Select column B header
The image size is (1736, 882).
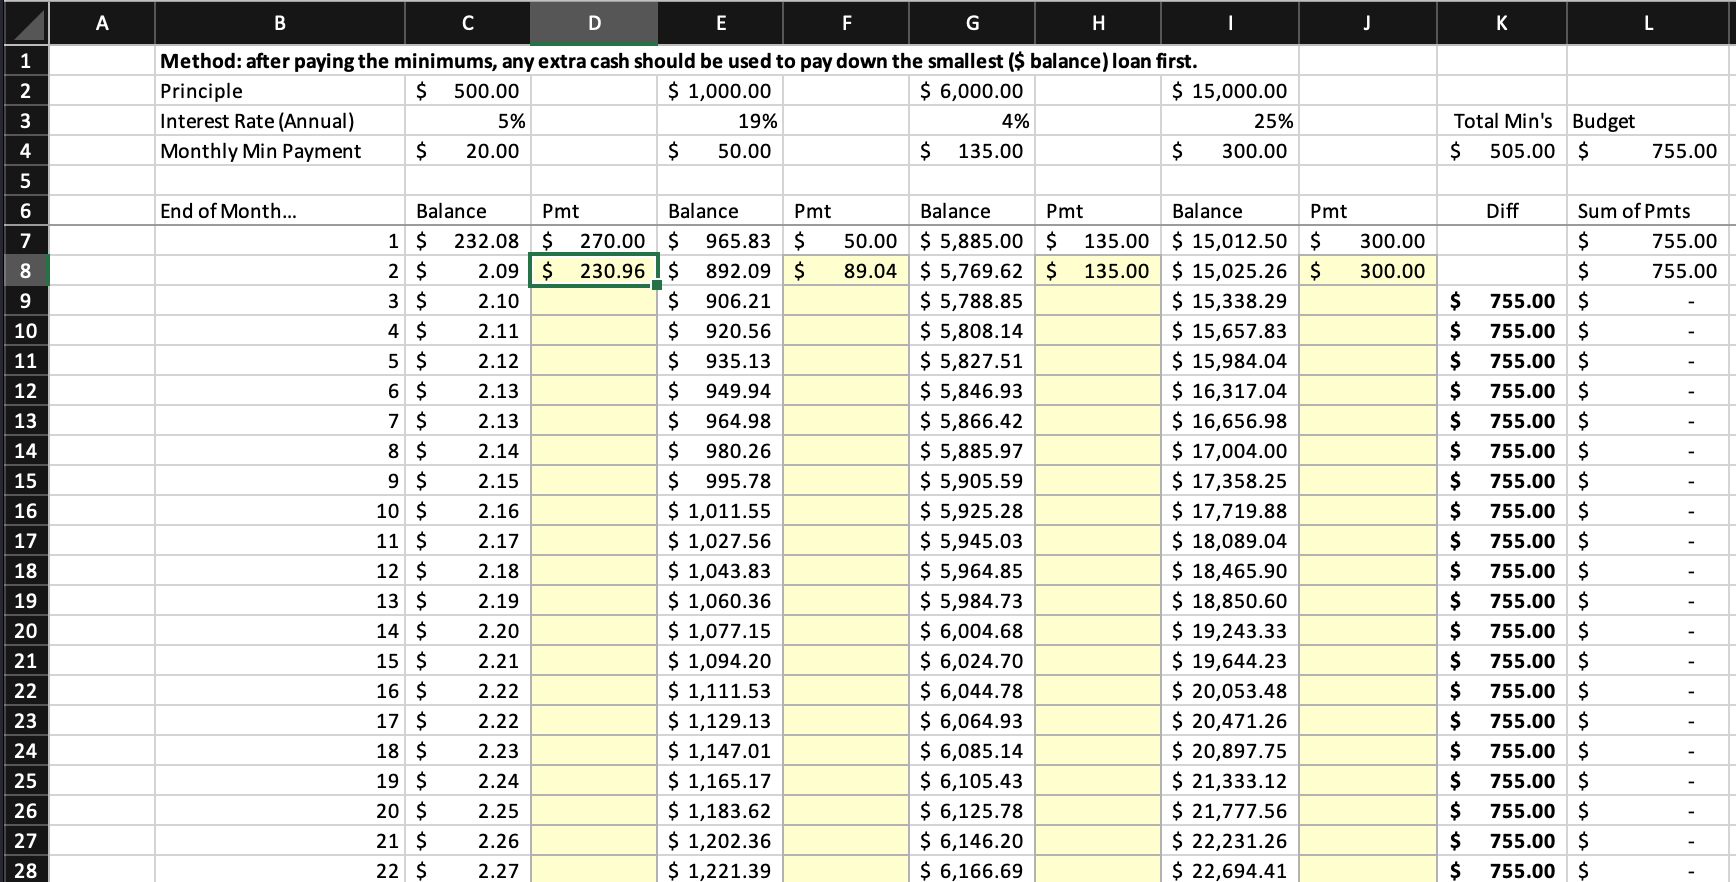[x=280, y=23]
